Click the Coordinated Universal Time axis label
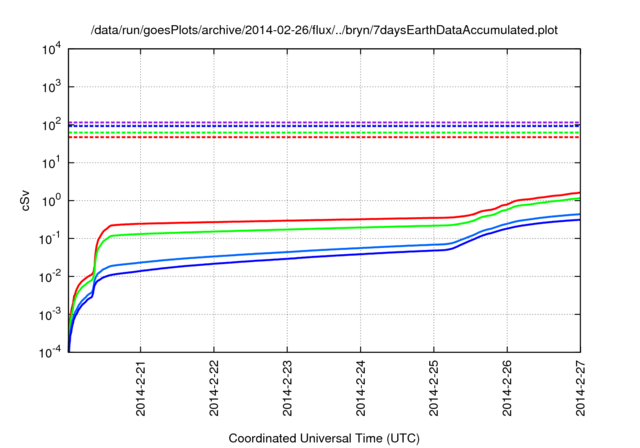This screenshot has width=640, height=448. point(324,438)
